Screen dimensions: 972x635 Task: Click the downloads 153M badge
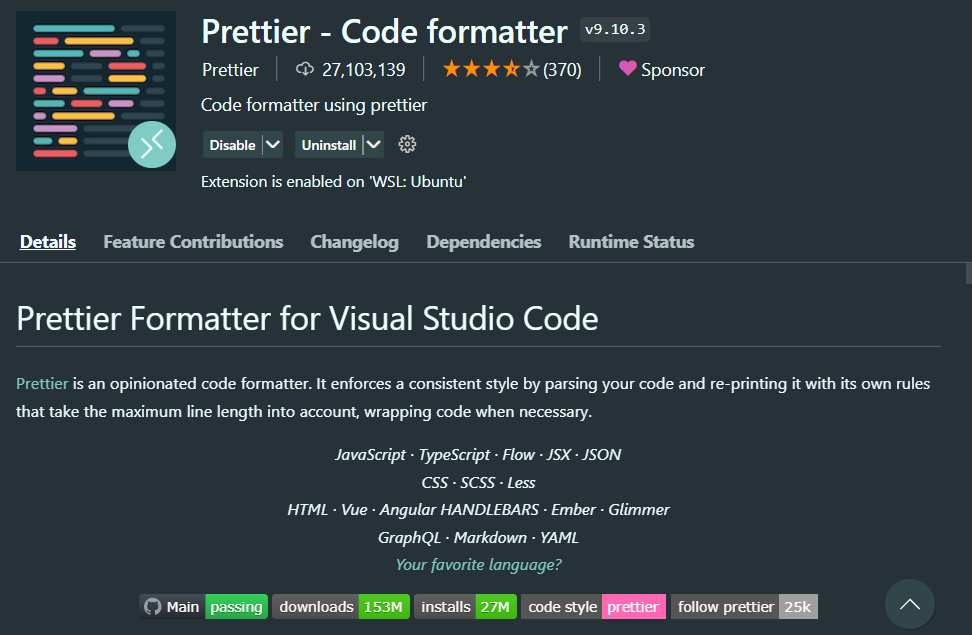(x=341, y=606)
